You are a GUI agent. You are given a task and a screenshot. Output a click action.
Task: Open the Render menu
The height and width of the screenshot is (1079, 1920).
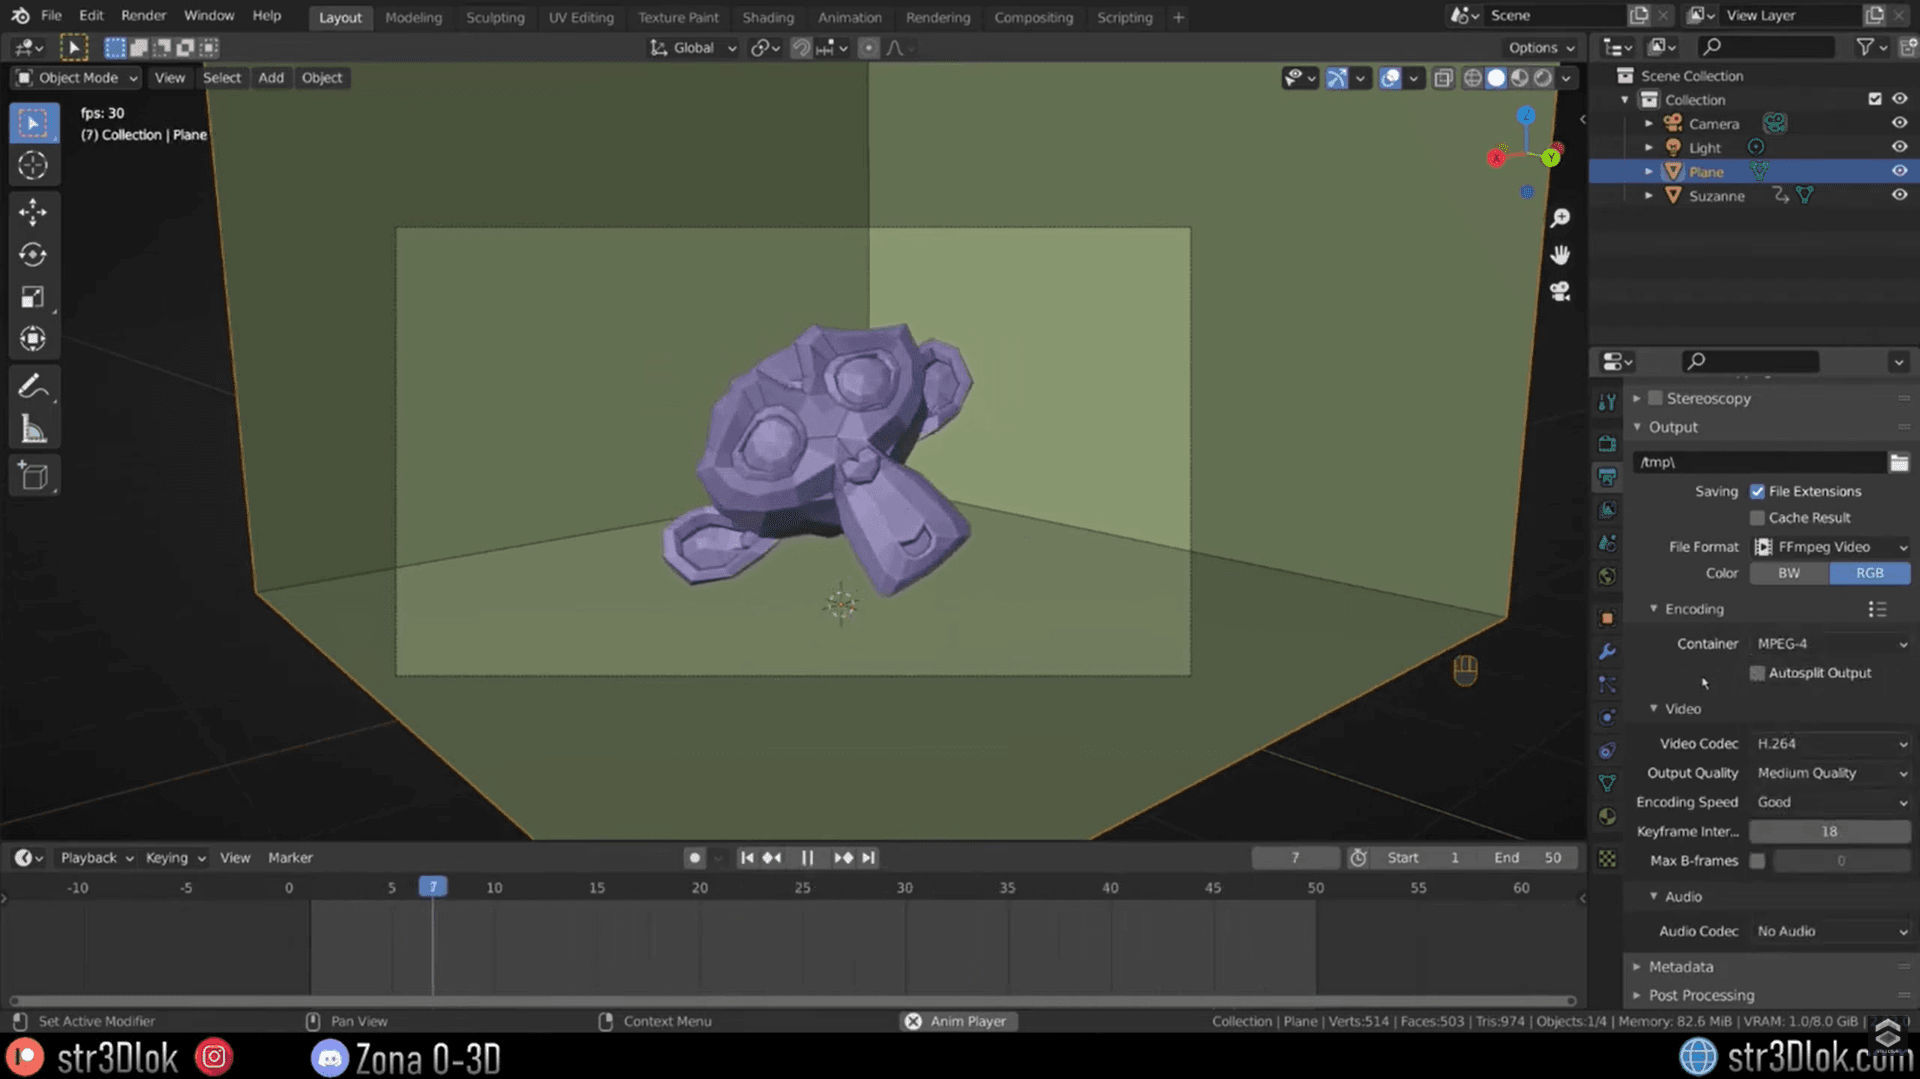pyautogui.click(x=143, y=16)
